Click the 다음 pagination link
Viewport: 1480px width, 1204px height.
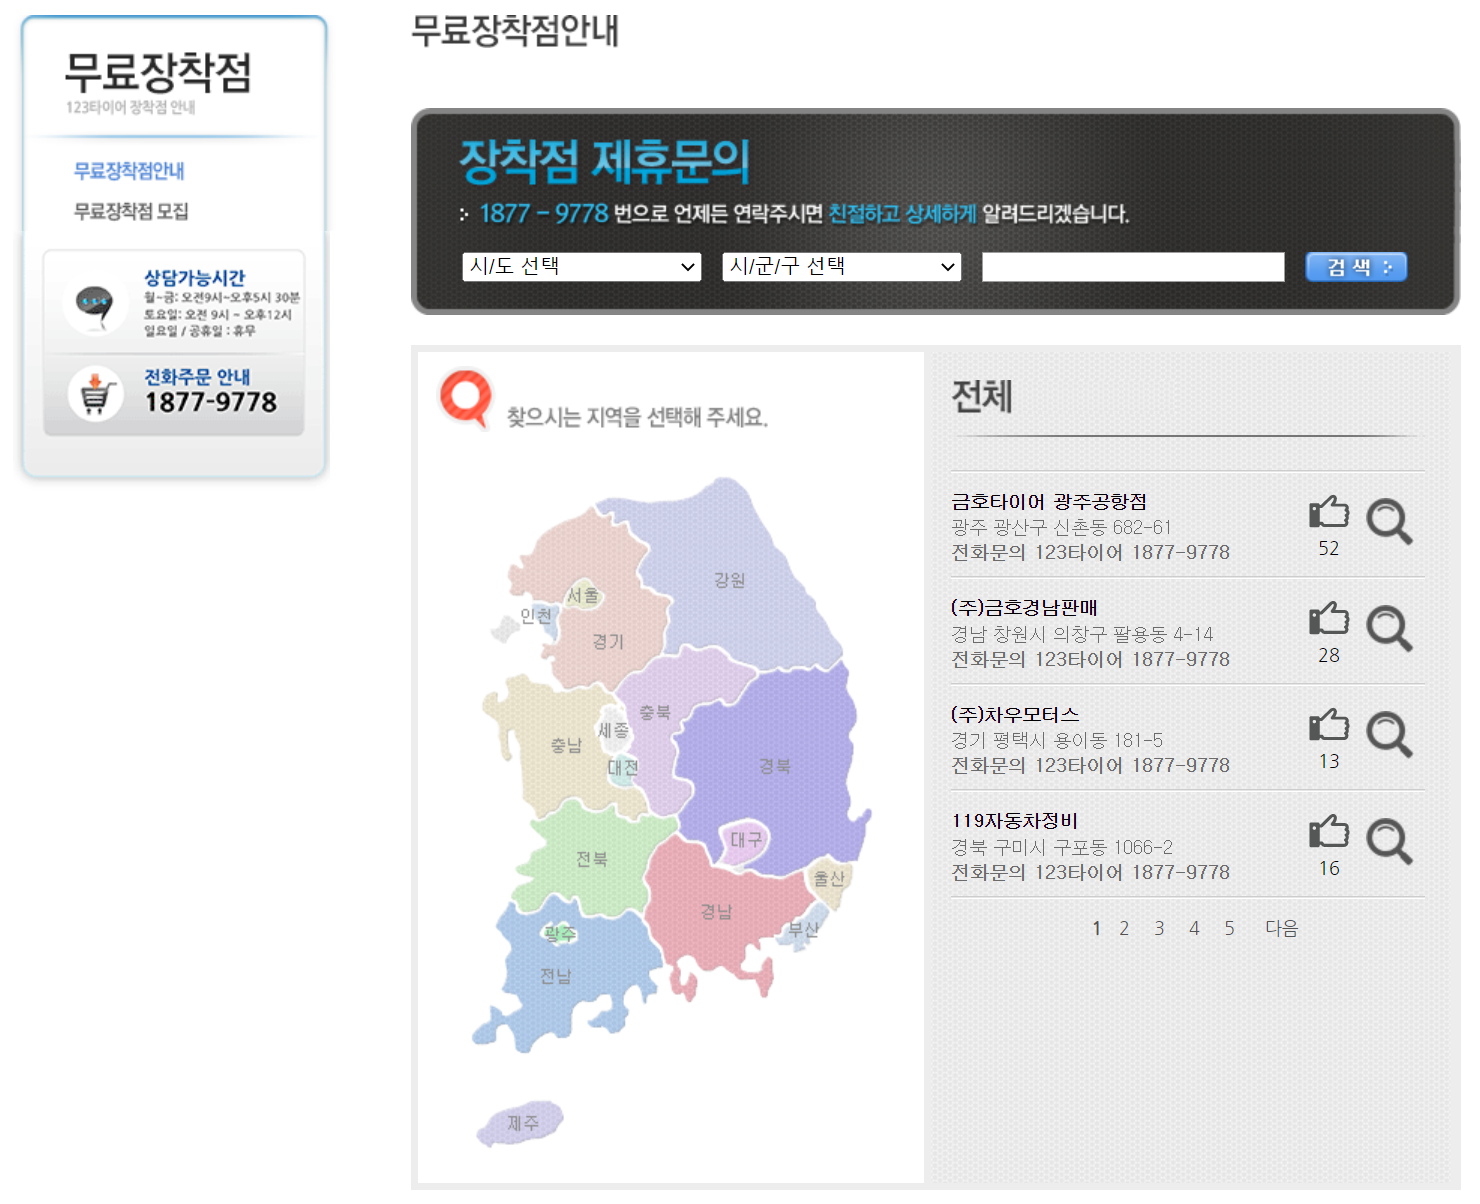coord(1282,928)
